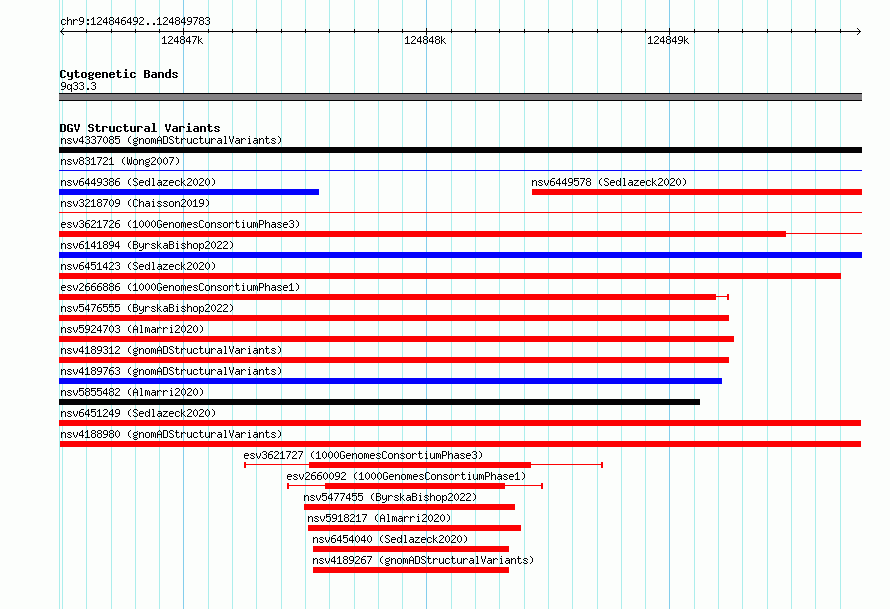Click the nsv4188980 red variant bar
The height and width of the screenshot is (609, 890).
click(460, 444)
